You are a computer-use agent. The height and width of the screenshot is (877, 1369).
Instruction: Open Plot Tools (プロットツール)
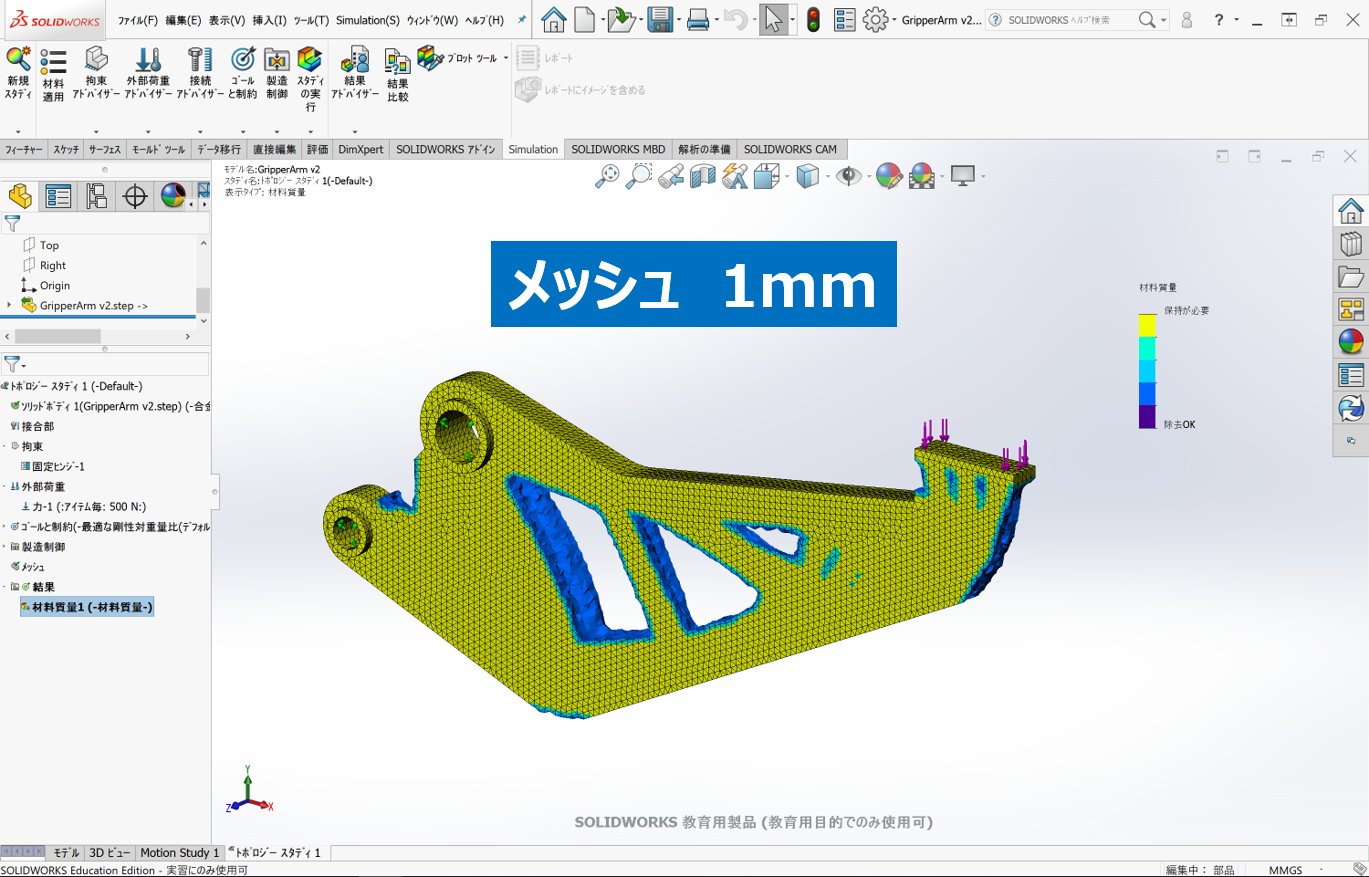457,58
